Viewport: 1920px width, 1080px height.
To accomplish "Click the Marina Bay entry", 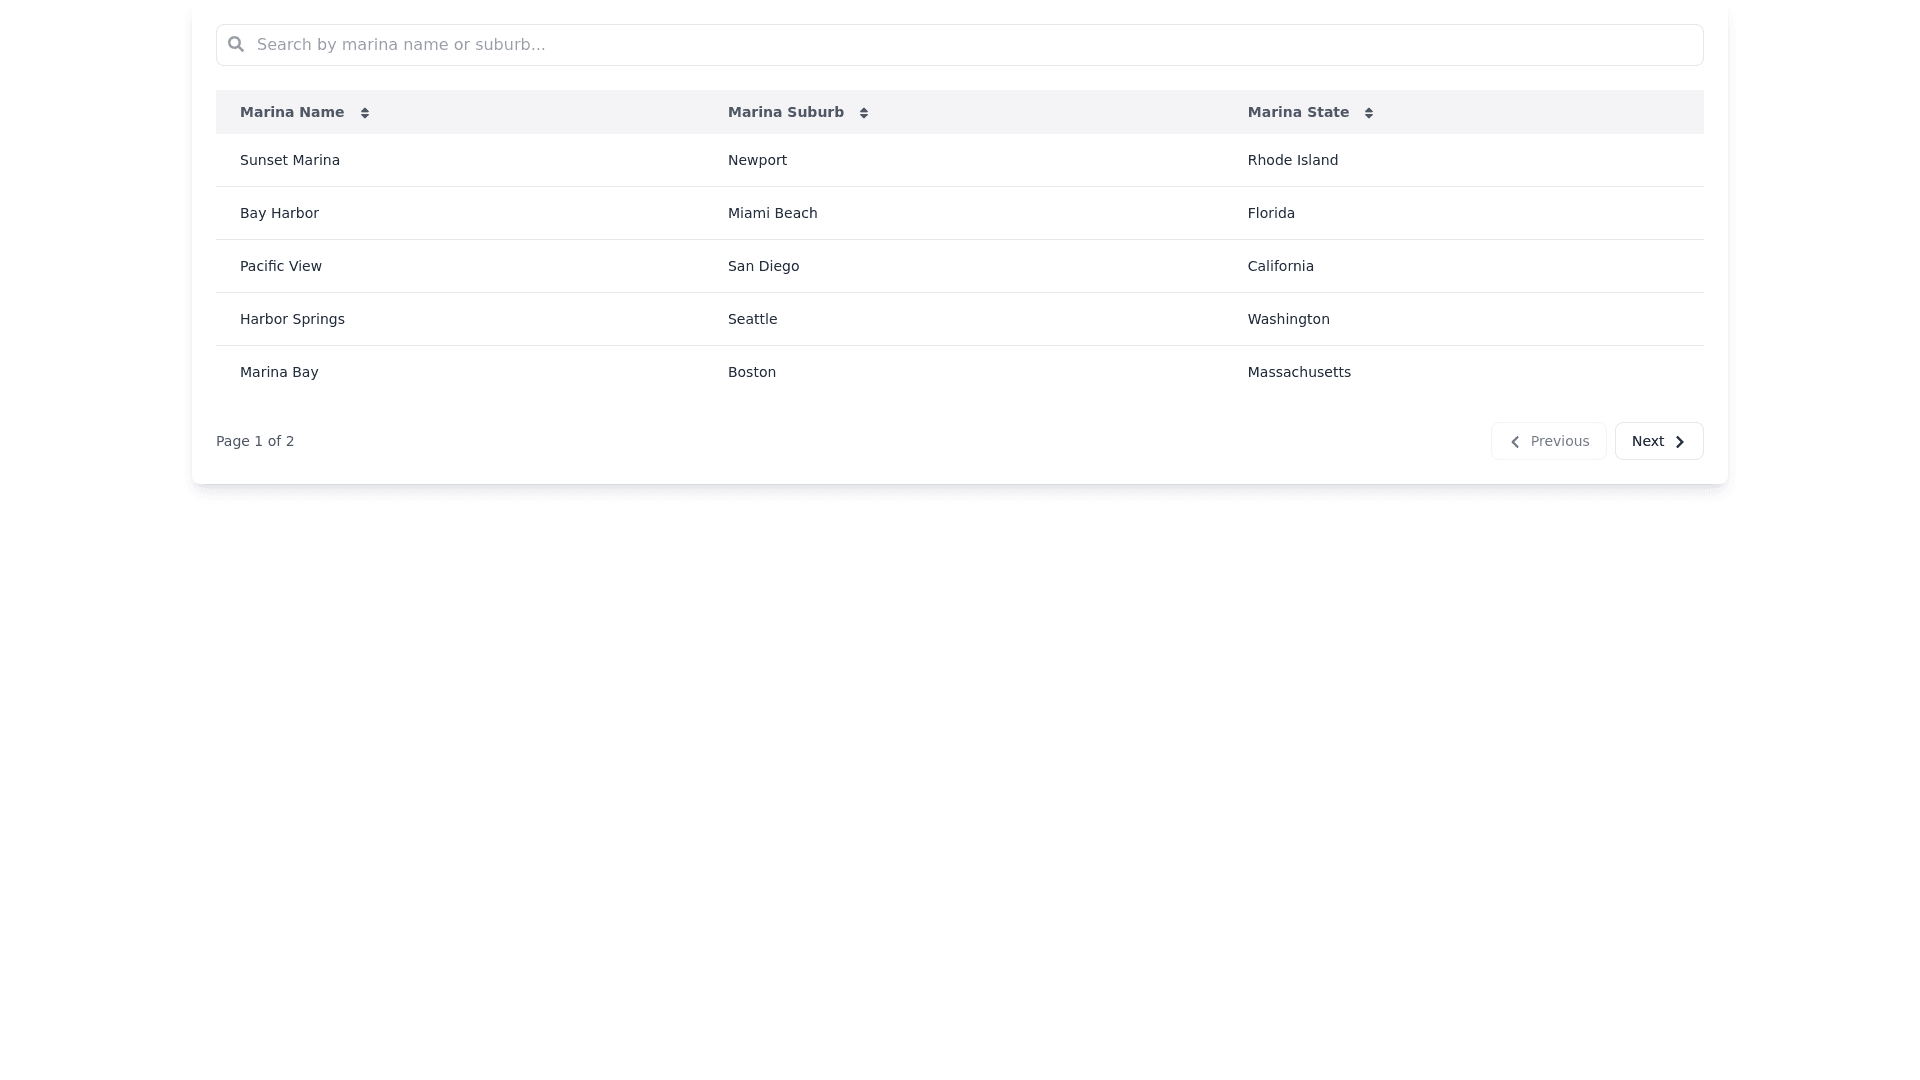I will 279,372.
